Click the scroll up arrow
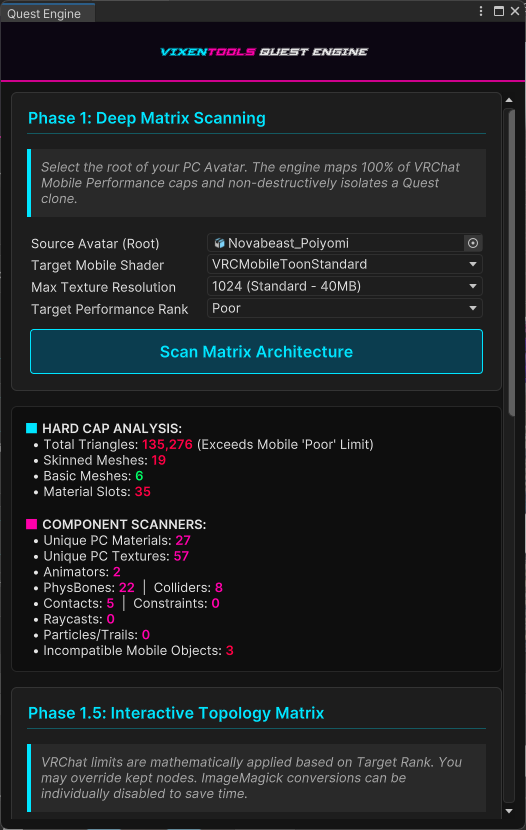 509,100
